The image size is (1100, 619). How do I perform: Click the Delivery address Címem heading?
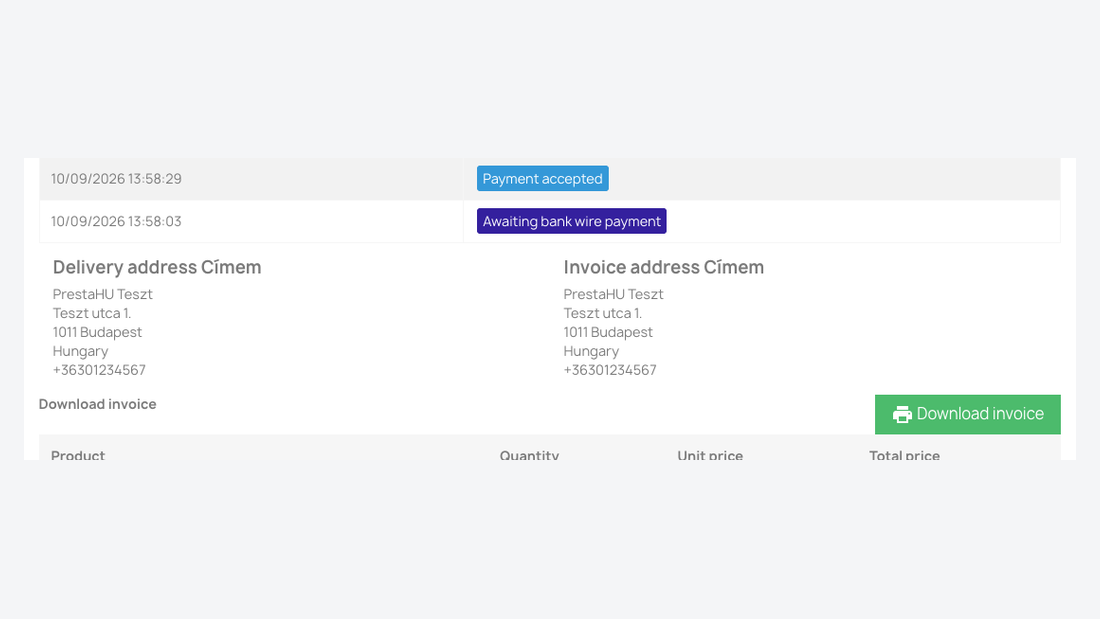157,267
